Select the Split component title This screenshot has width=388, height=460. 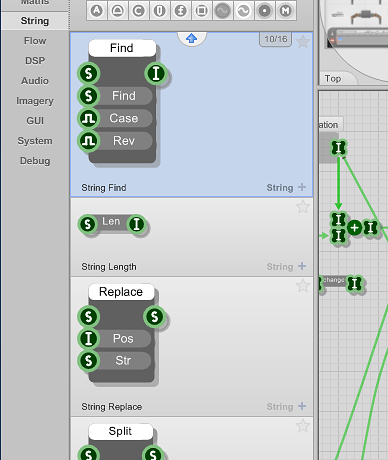coord(120,431)
